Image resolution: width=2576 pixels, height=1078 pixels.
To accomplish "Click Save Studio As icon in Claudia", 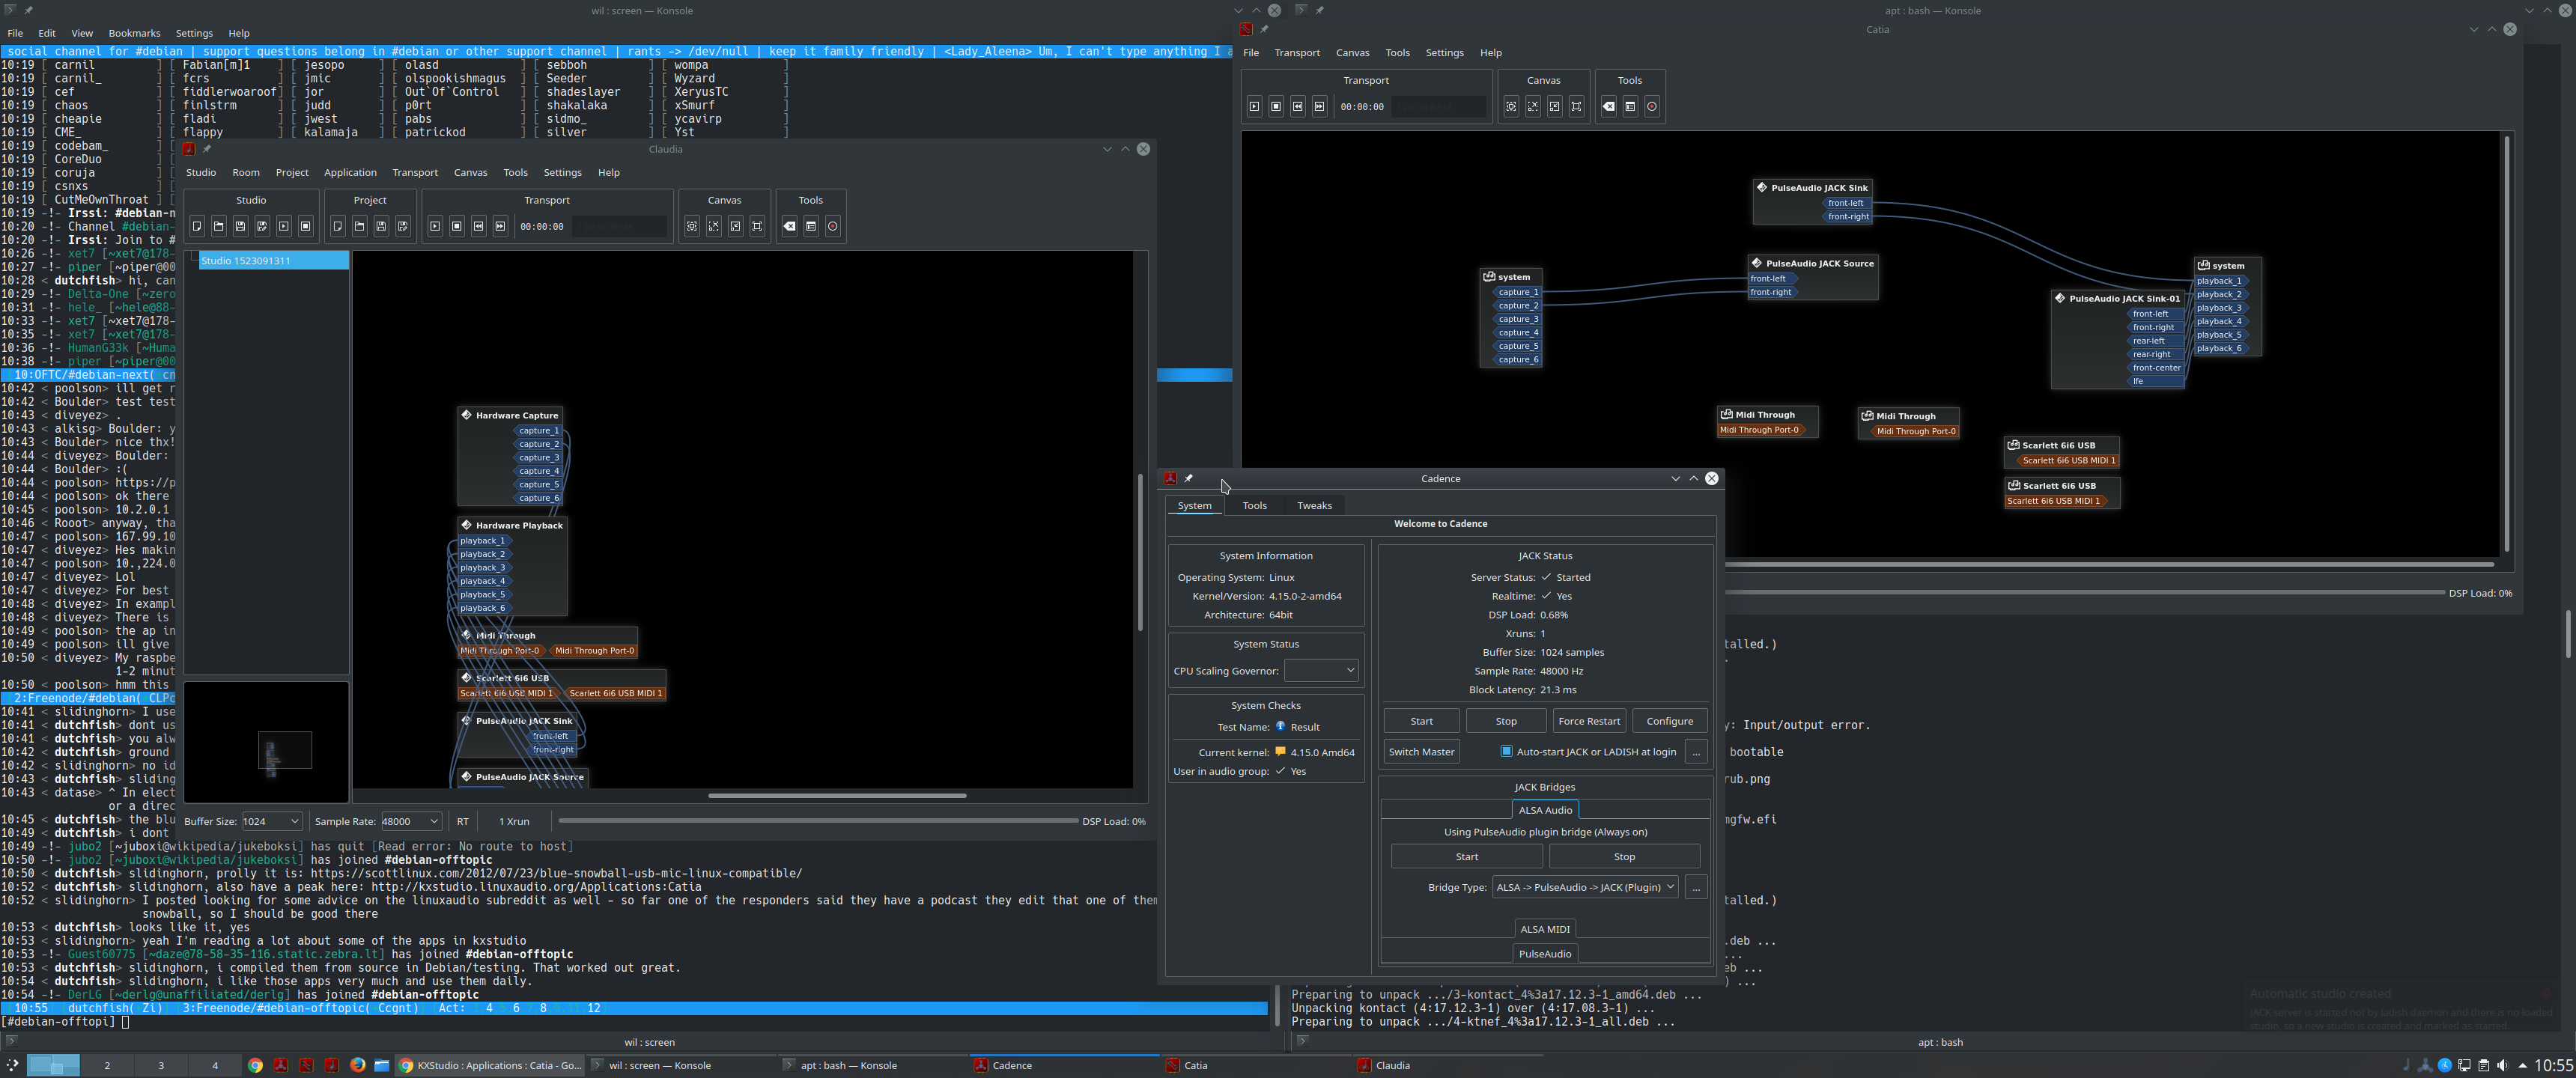I will coord(262,226).
